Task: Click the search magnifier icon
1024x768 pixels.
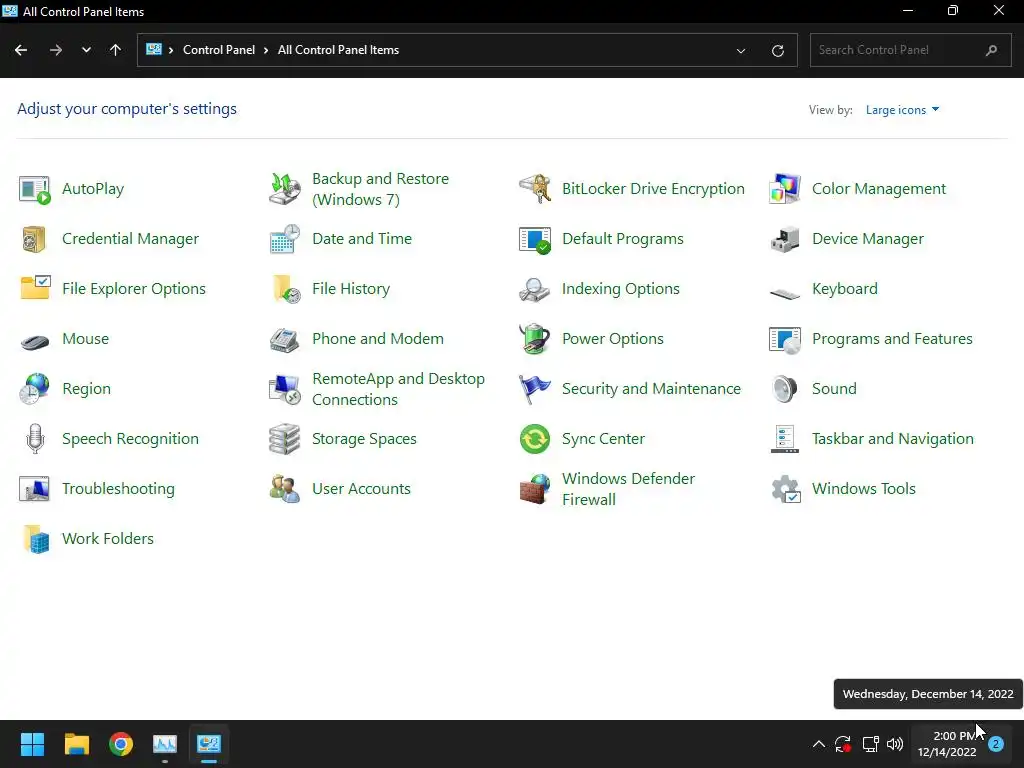Action: tap(991, 50)
